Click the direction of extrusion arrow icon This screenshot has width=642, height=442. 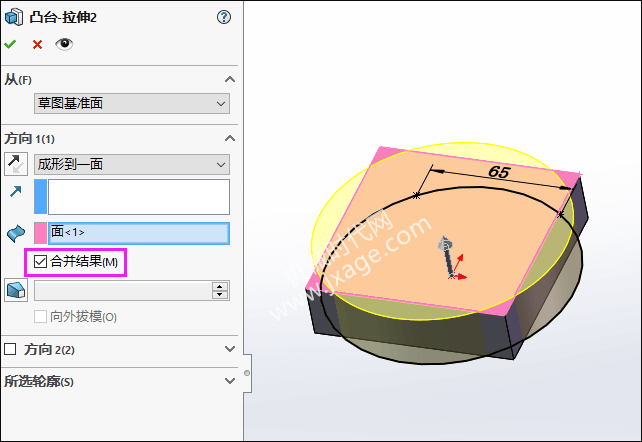(16, 191)
